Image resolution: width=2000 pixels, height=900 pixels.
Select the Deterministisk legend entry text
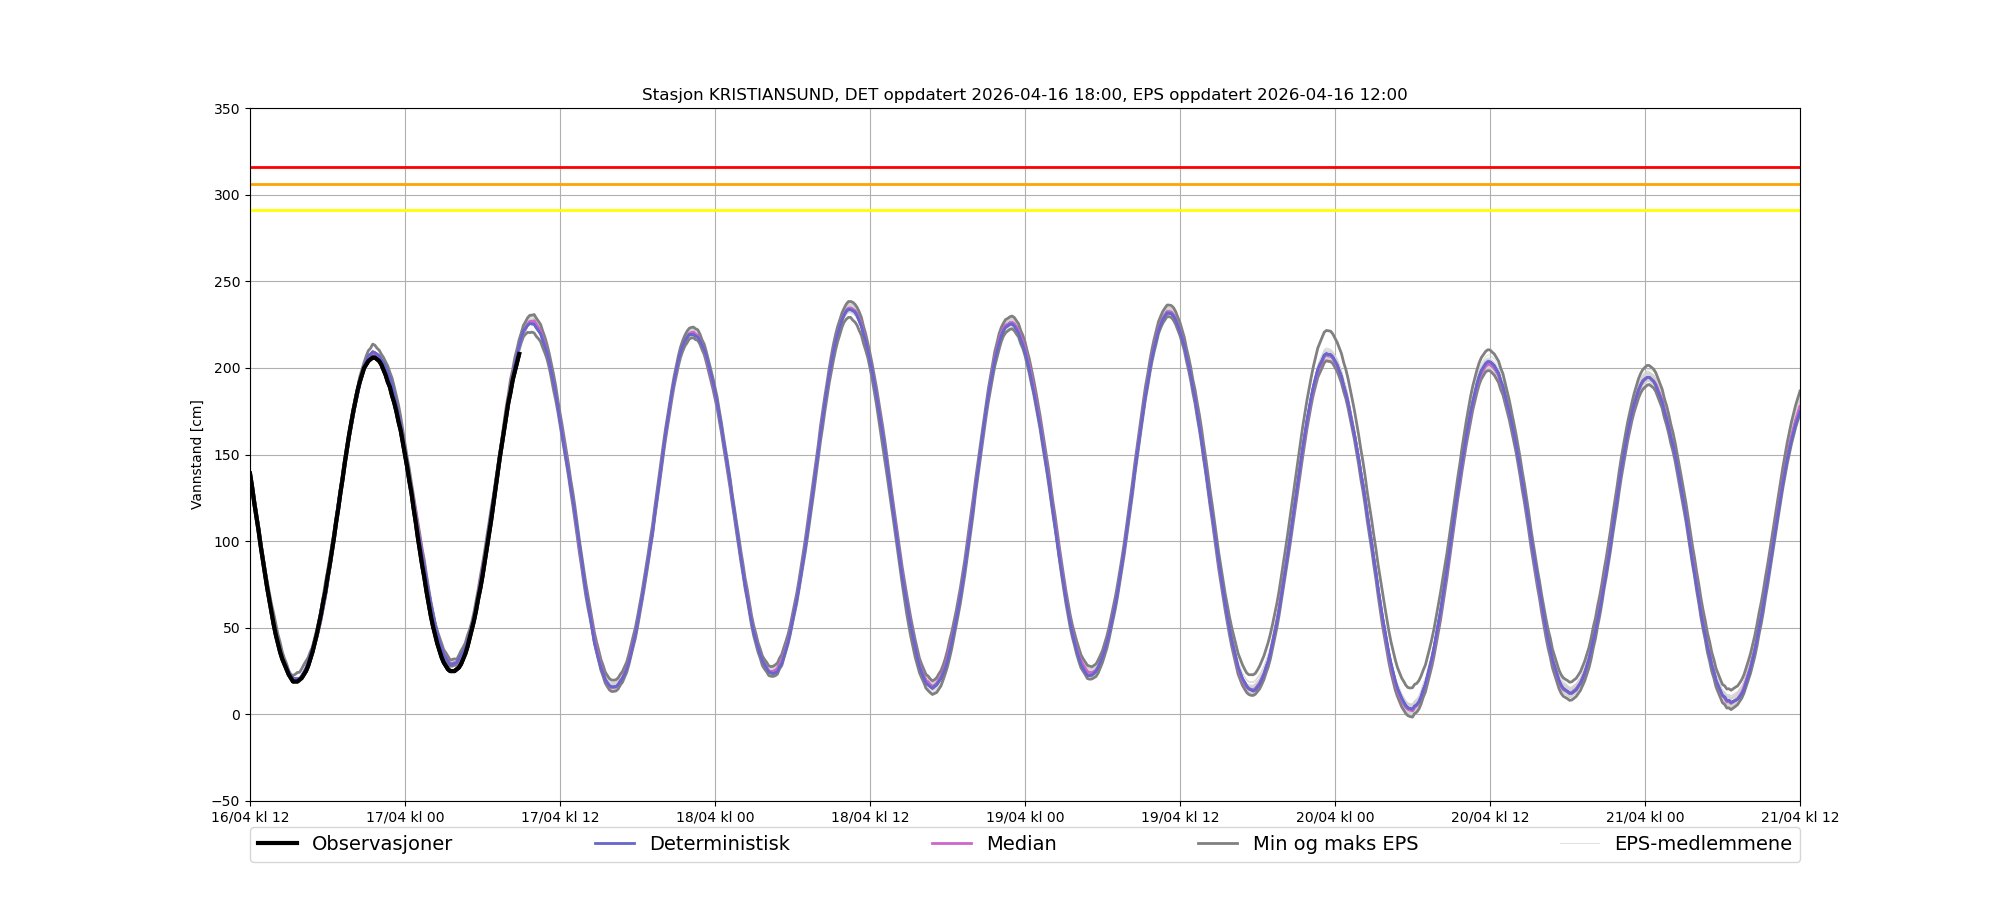click(719, 844)
